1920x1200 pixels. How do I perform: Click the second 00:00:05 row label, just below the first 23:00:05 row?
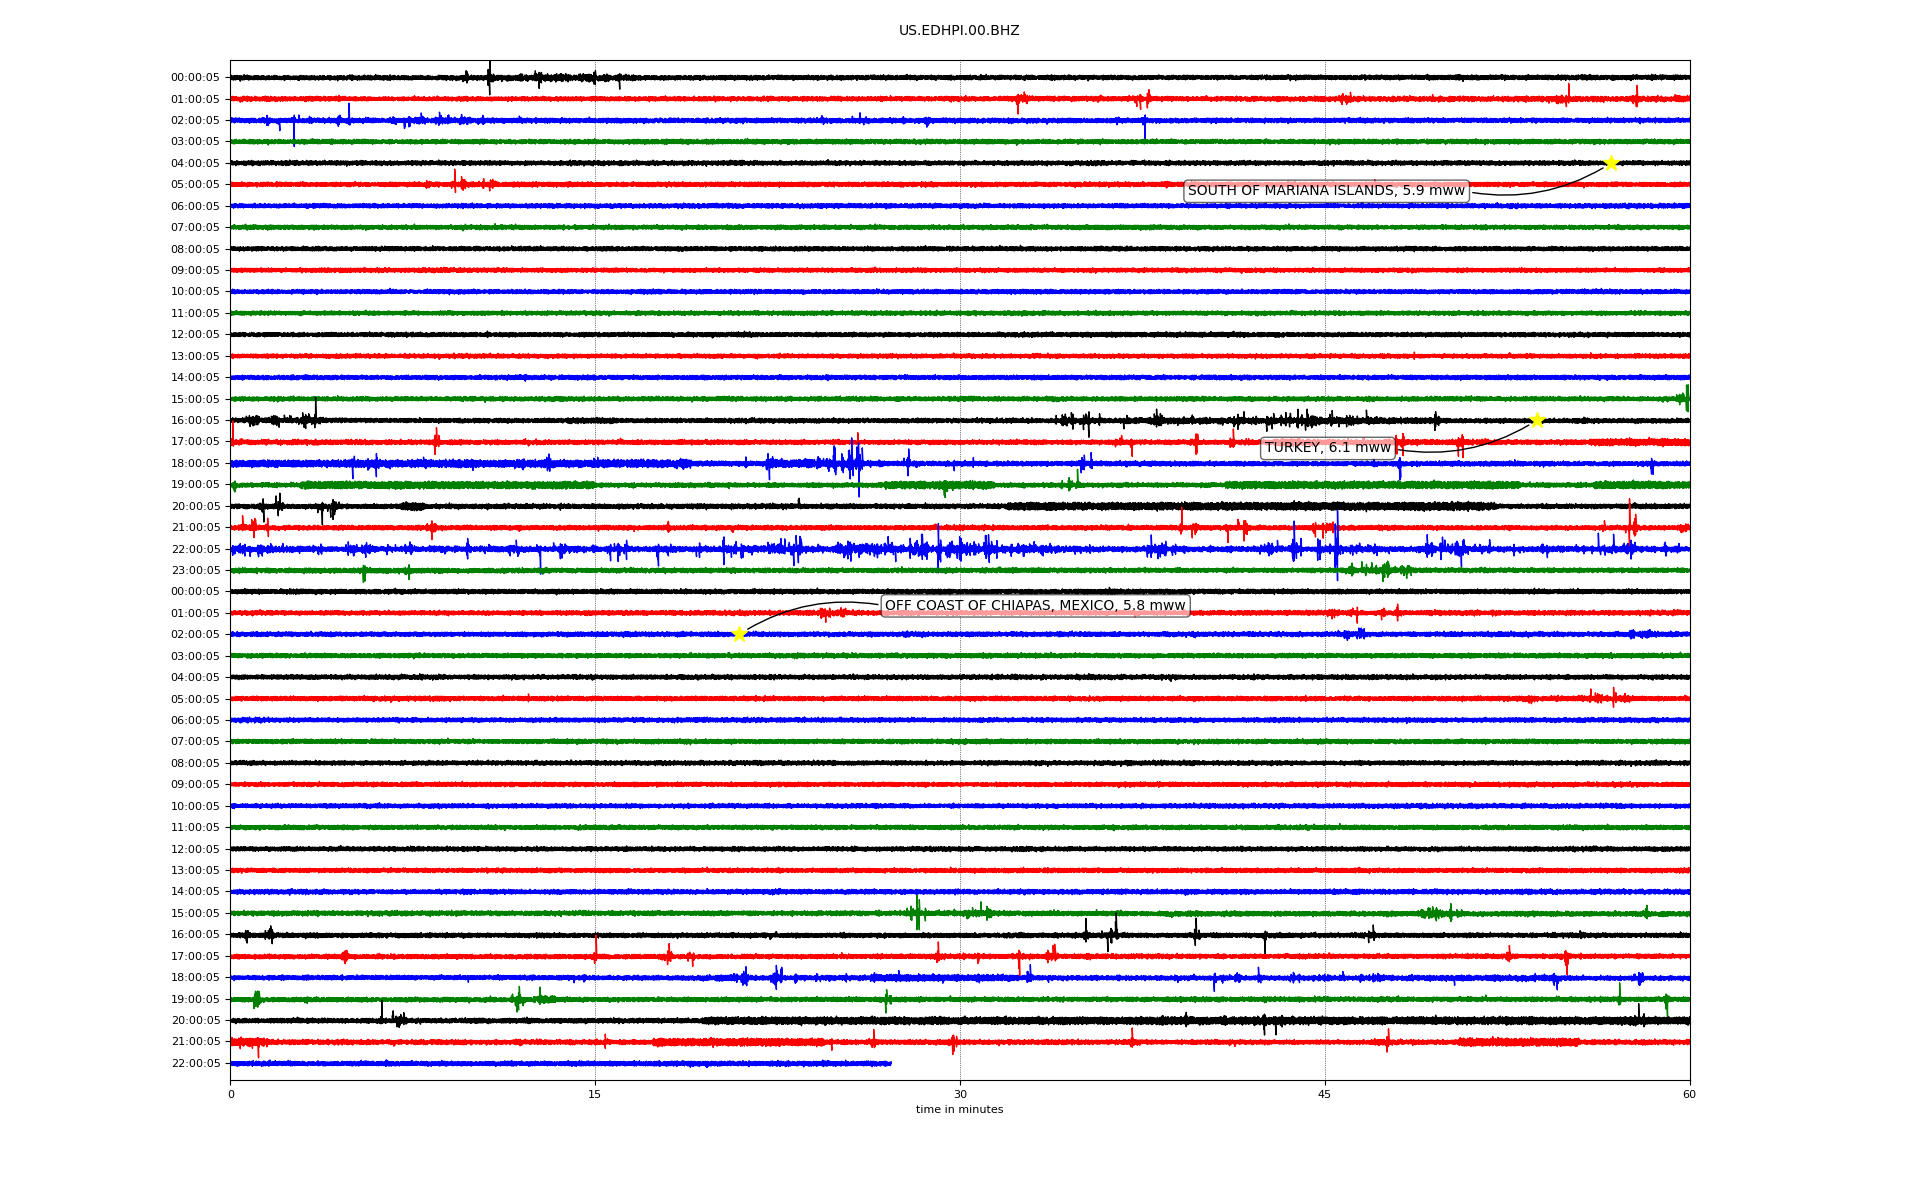click(195, 592)
